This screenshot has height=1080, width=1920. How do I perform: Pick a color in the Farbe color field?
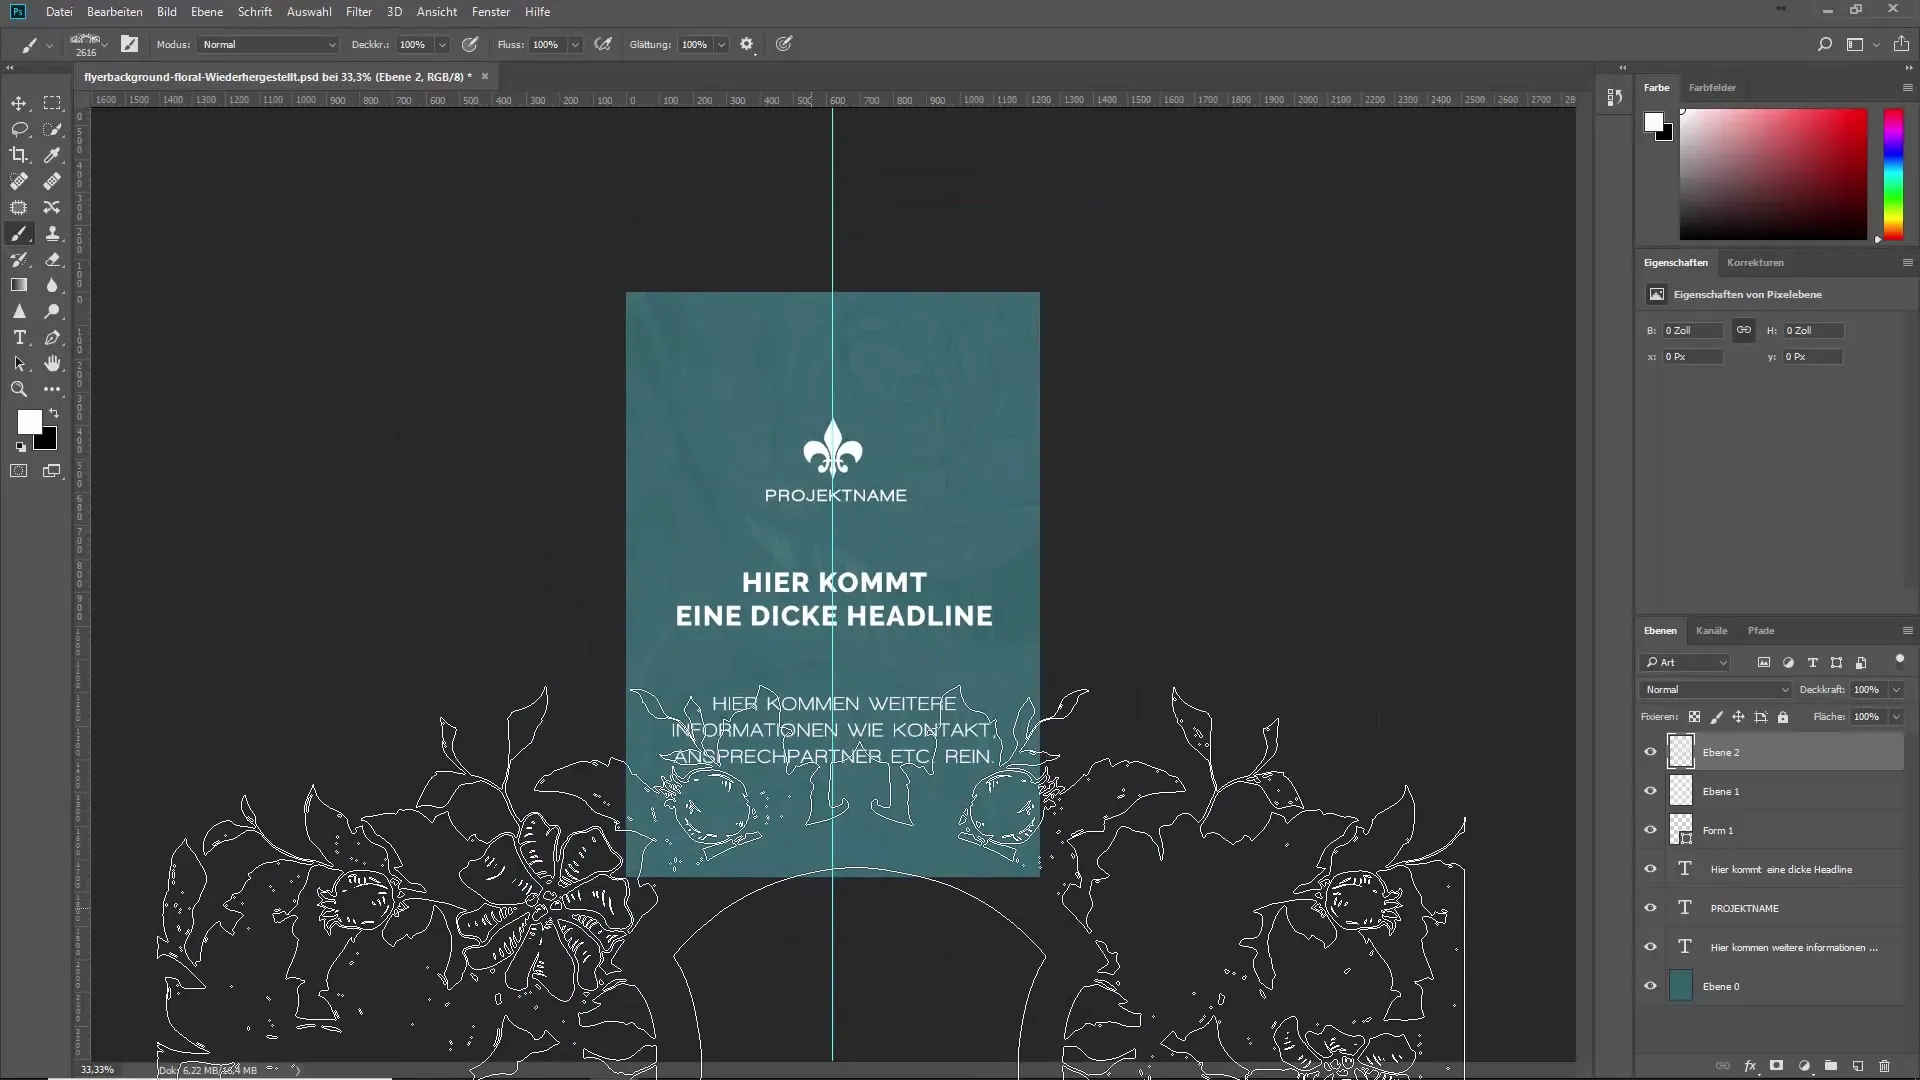tap(1773, 174)
